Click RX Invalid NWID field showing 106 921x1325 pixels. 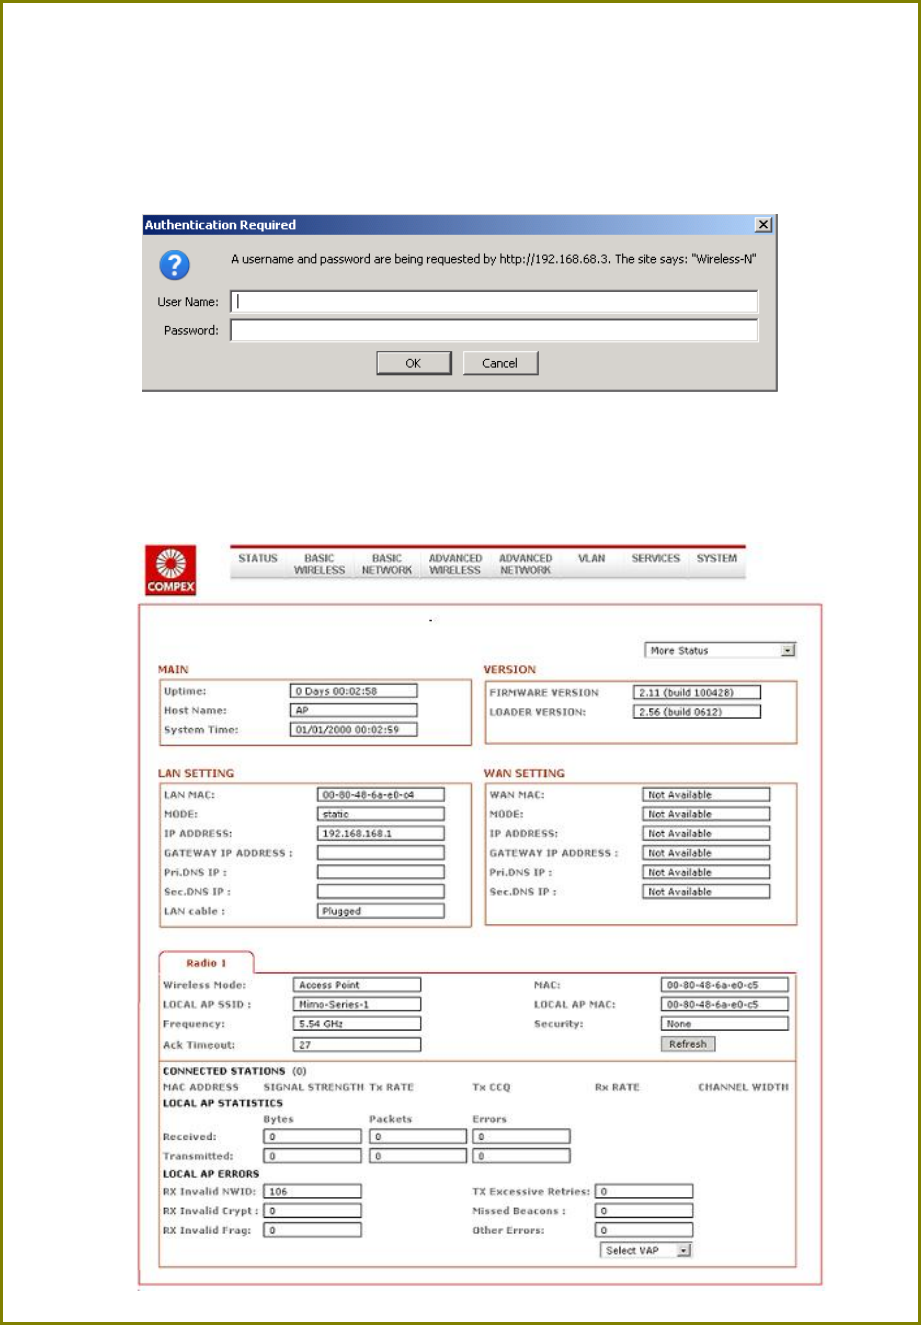(313, 1192)
